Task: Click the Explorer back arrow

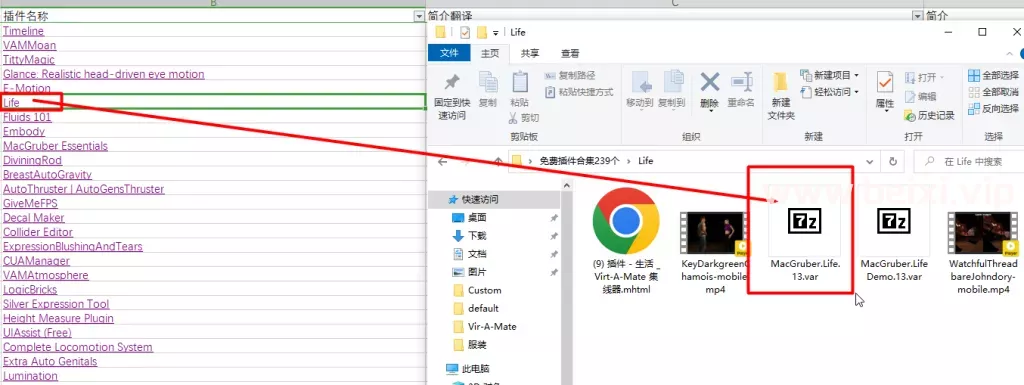Action: pos(442,161)
